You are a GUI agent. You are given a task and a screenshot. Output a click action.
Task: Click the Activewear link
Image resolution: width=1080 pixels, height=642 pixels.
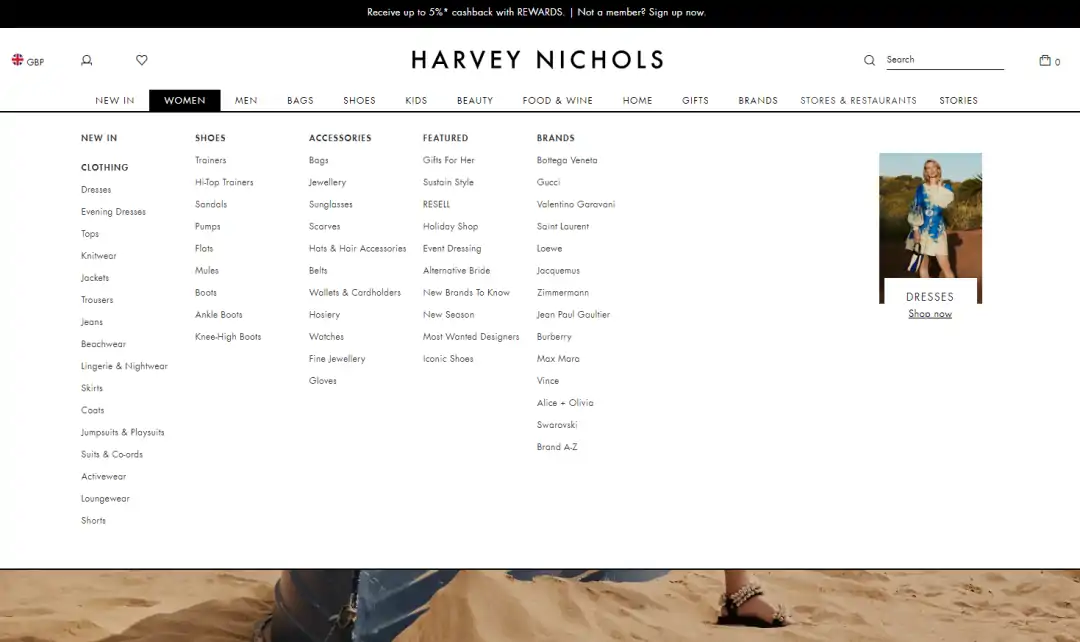click(103, 477)
